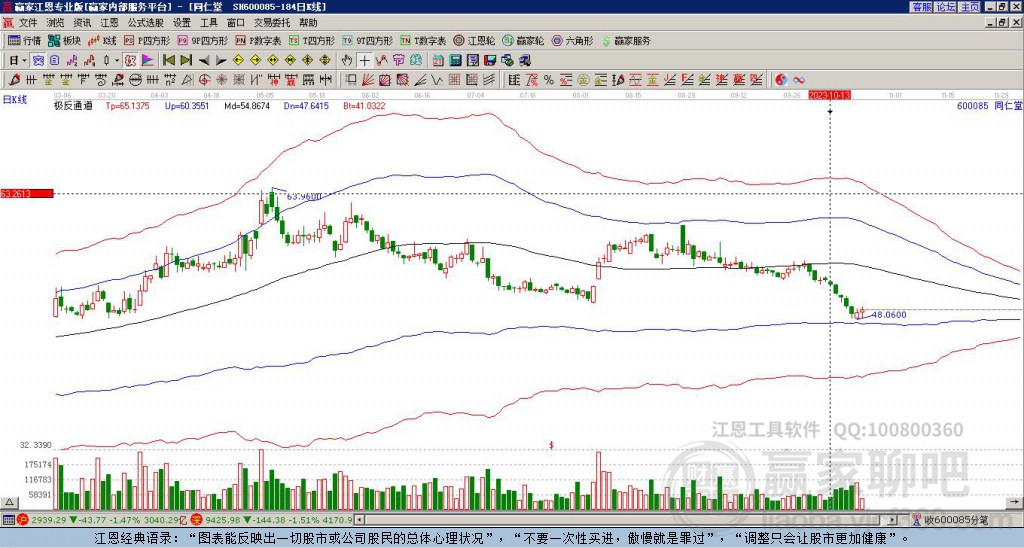Screen dimensions: 1024x548
Task: Open the P四方形 square tool
Action: pyautogui.click(x=147, y=40)
